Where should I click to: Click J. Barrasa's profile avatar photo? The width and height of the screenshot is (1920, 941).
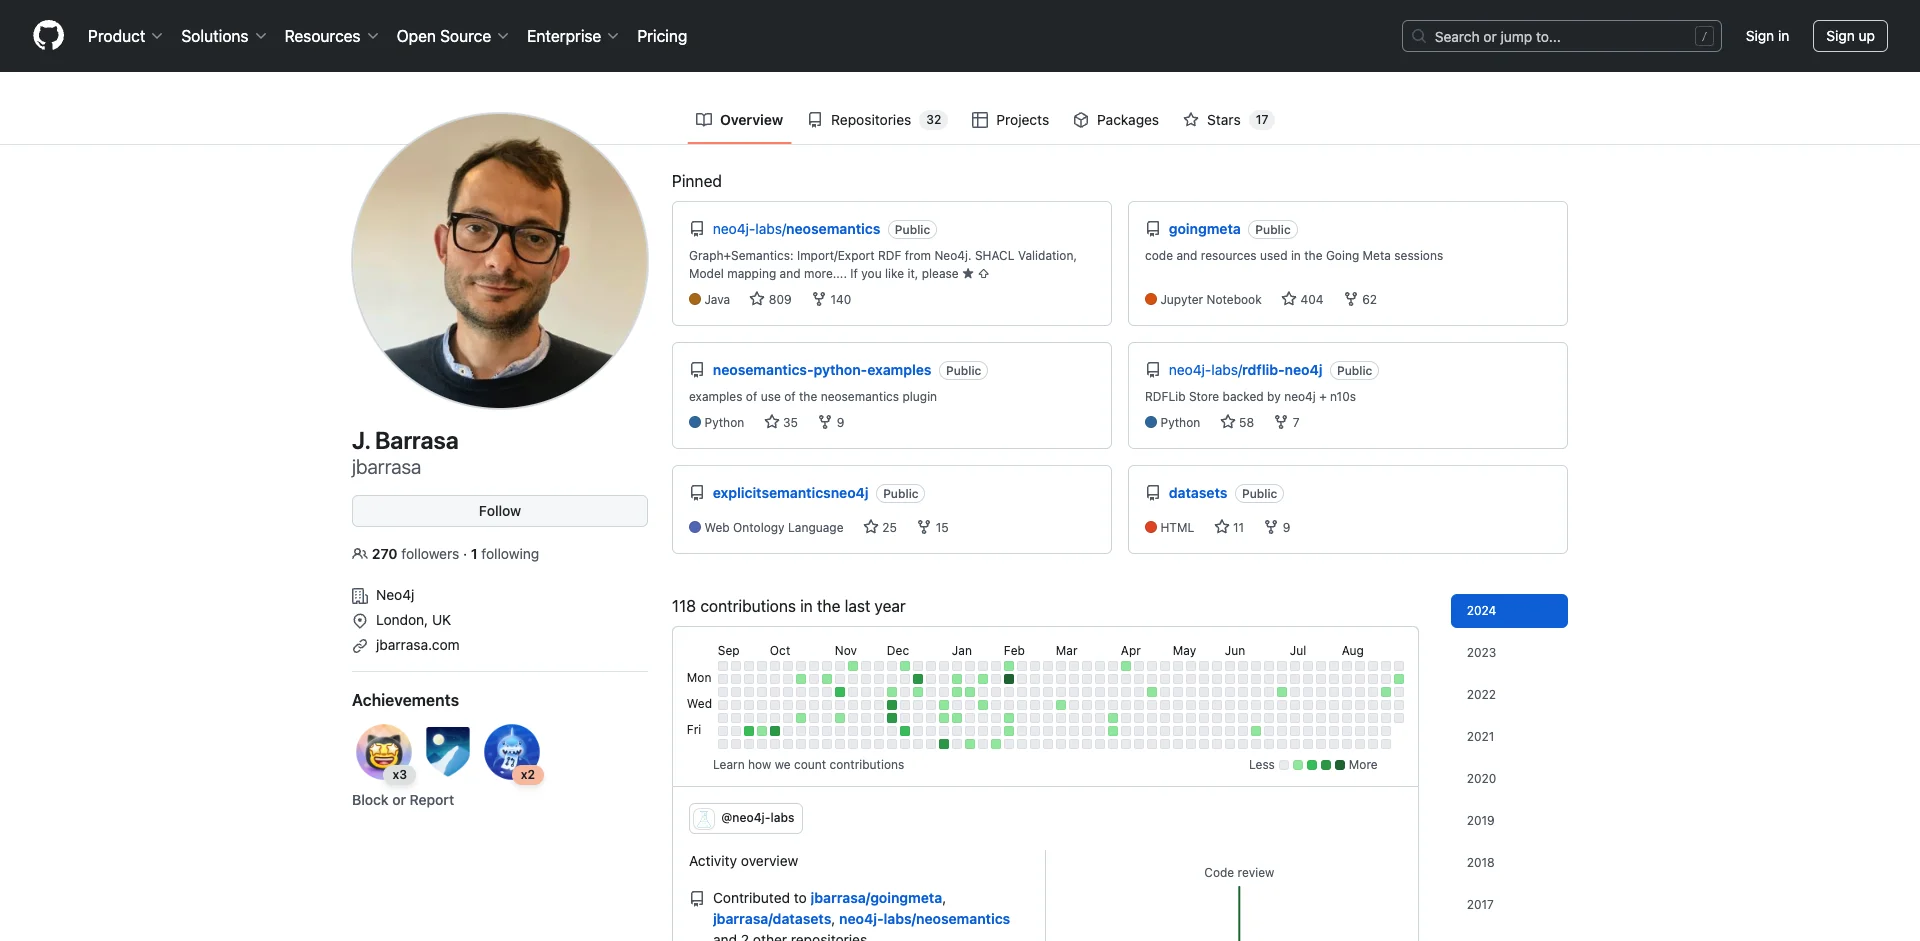[500, 260]
